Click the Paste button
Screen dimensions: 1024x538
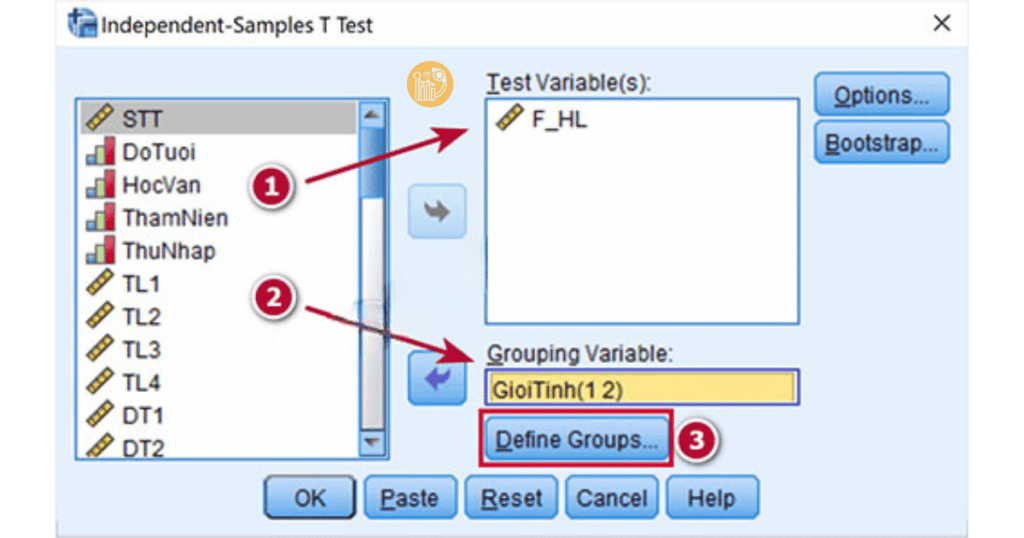click(409, 498)
